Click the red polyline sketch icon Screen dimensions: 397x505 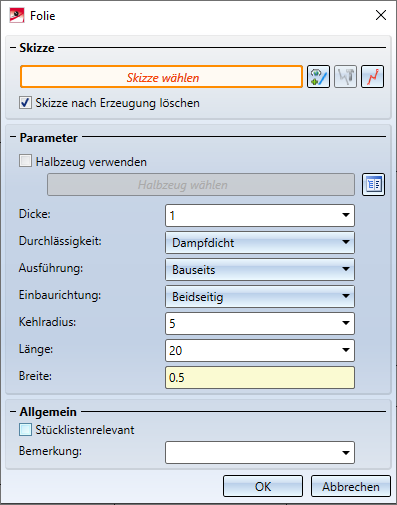(373, 77)
